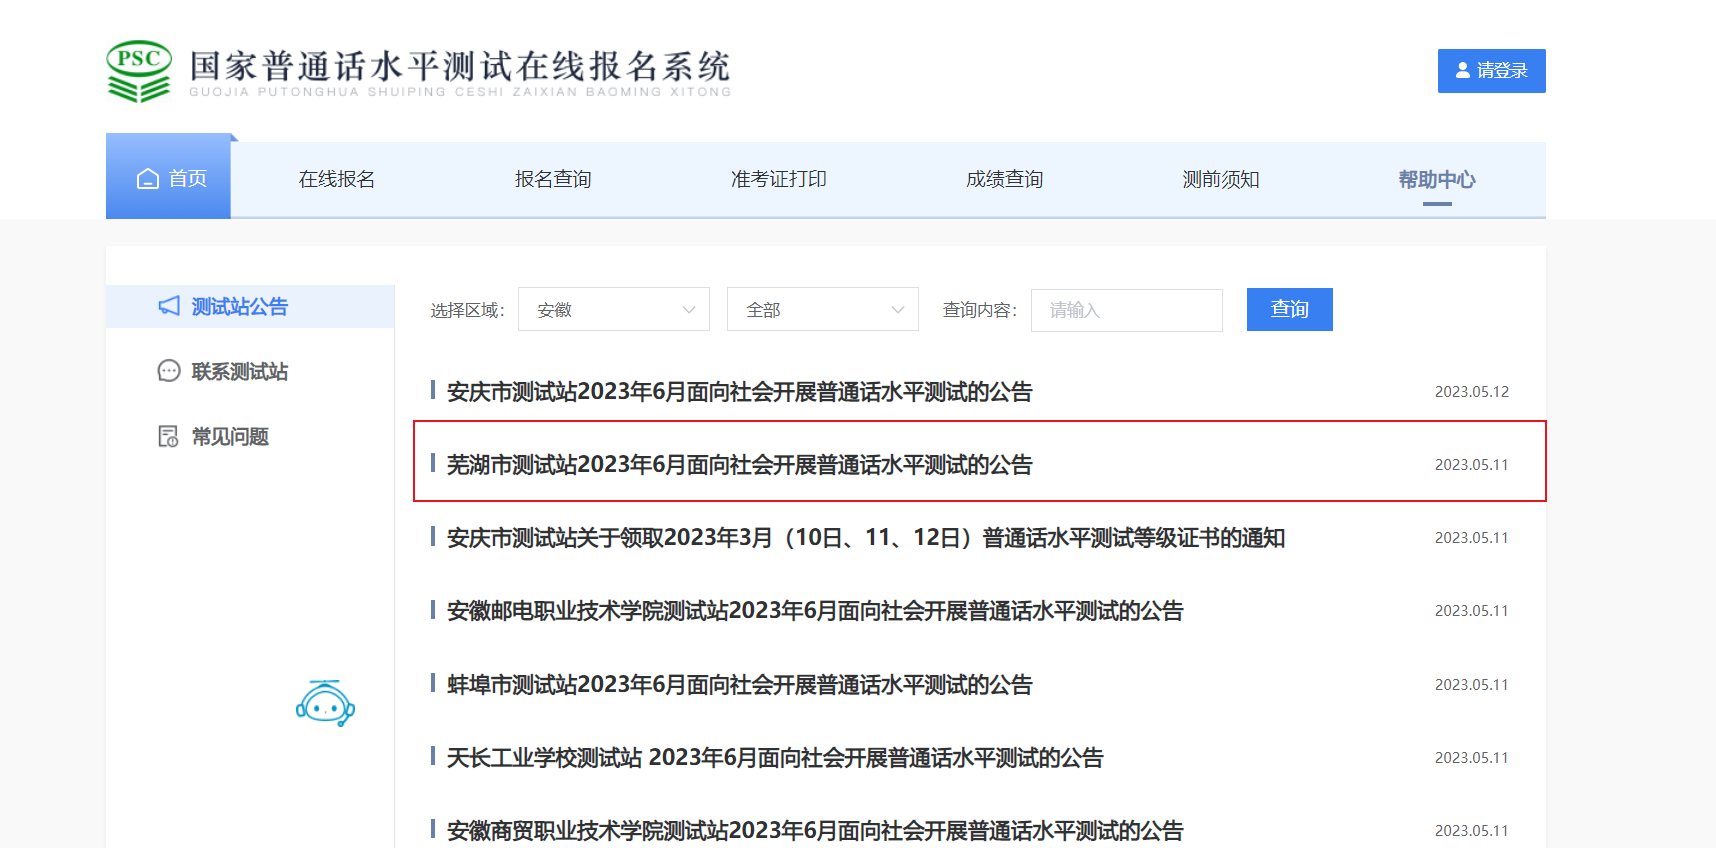Click the chat bubble icon beside 联系测试站

point(169,371)
